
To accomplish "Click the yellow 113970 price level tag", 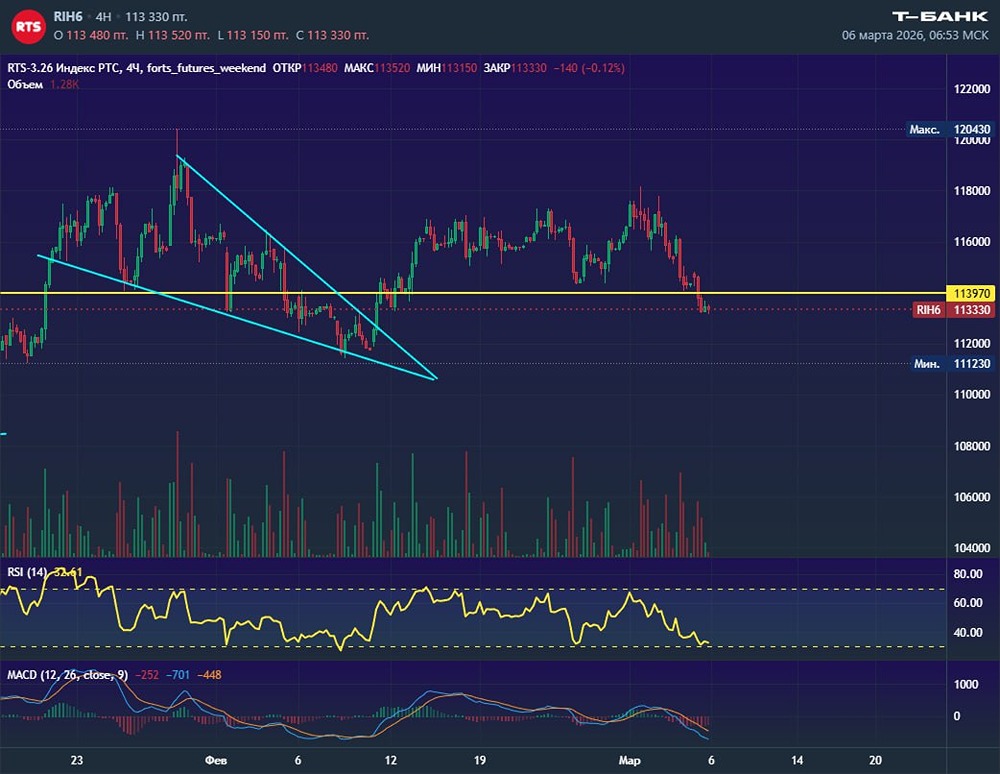I will point(971,293).
